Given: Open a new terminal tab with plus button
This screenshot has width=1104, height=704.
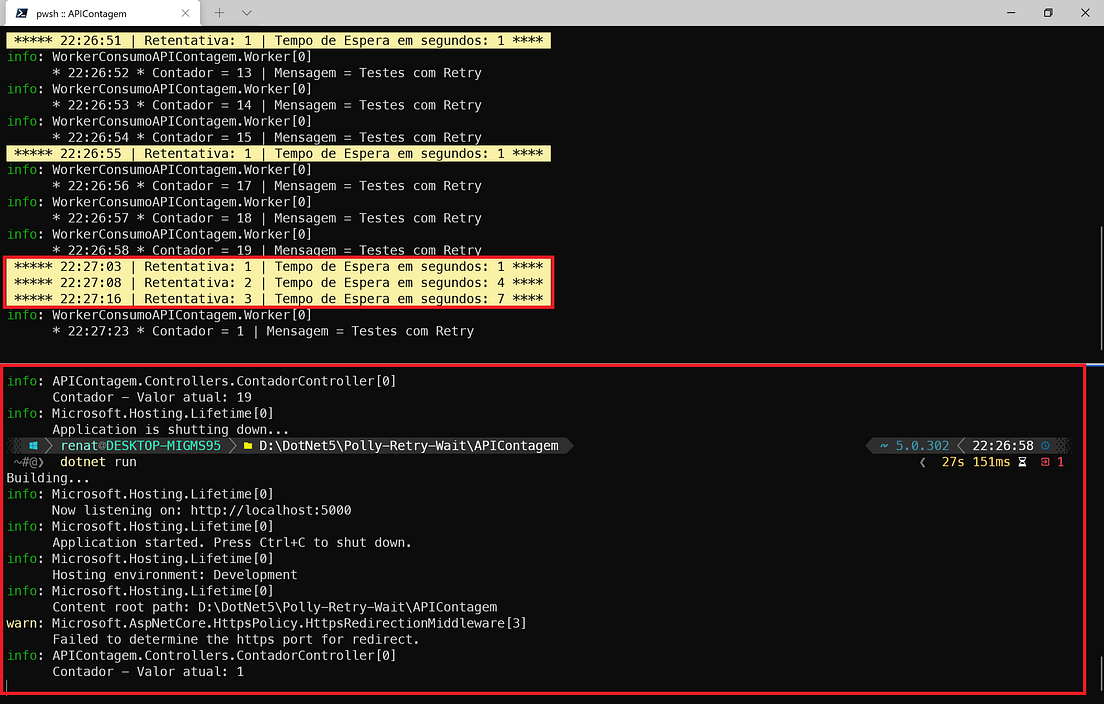Looking at the screenshot, I should (x=218, y=14).
